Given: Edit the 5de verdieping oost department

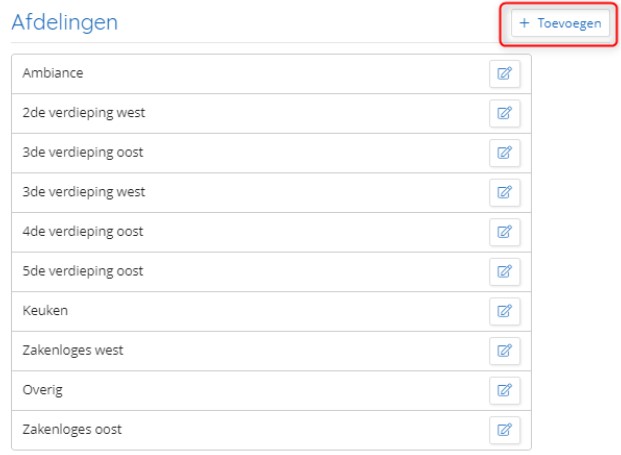Looking at the screenshot, I should (505, 272).
